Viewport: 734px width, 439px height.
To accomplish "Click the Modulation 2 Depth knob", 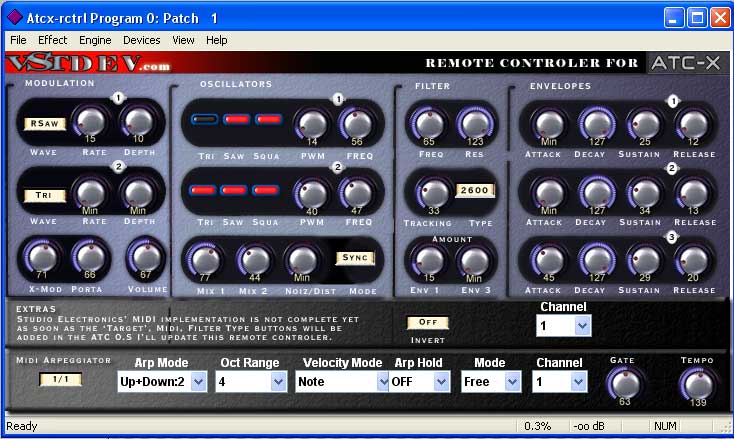I will pos(138,193).
